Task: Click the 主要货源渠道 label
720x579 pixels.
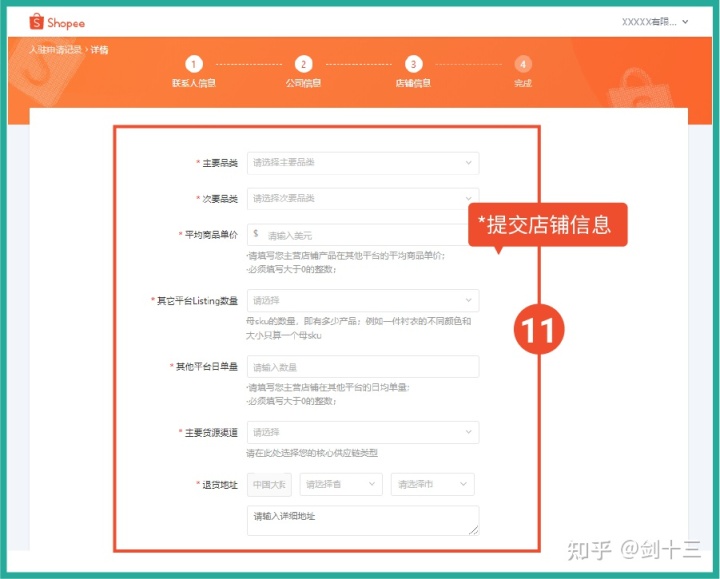Action: [x=211, y=433]
